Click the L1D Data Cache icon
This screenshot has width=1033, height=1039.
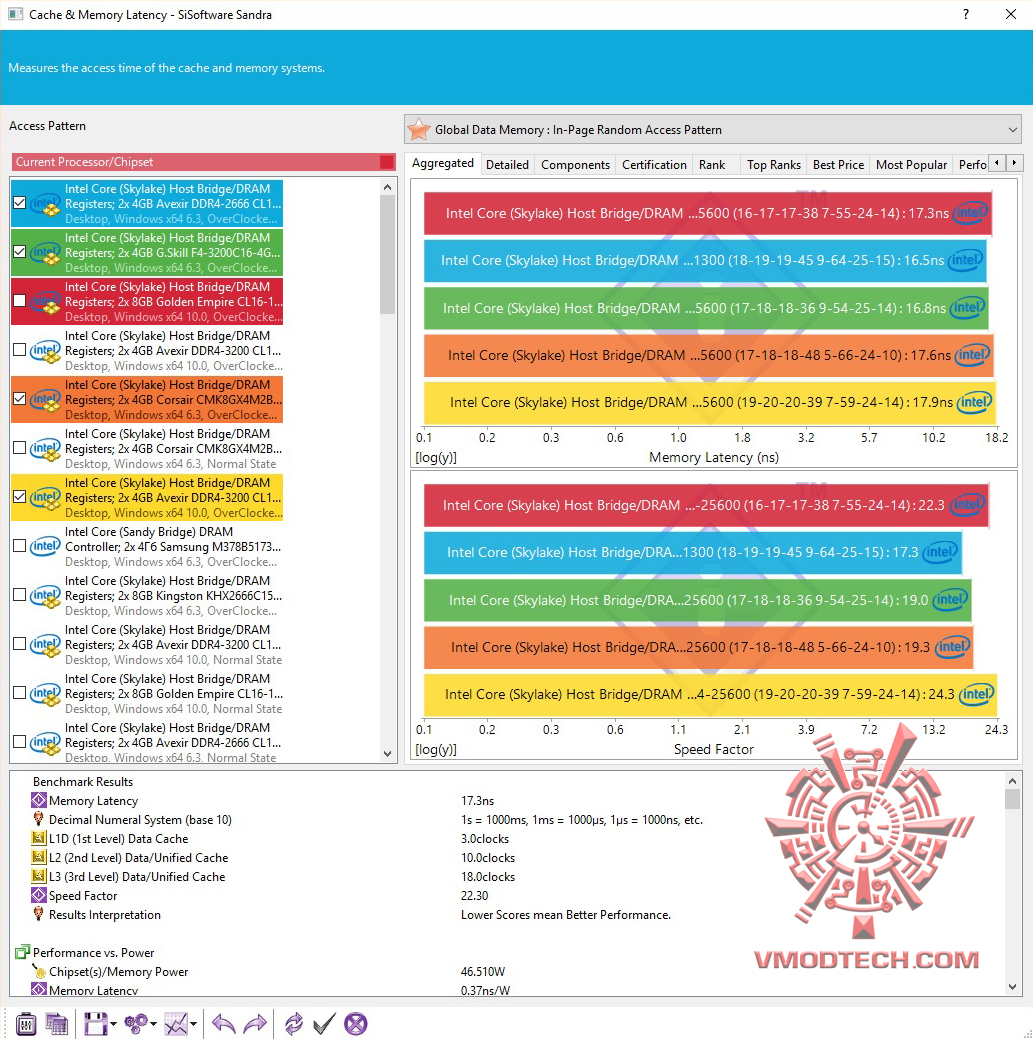click(x=39, y=838)
